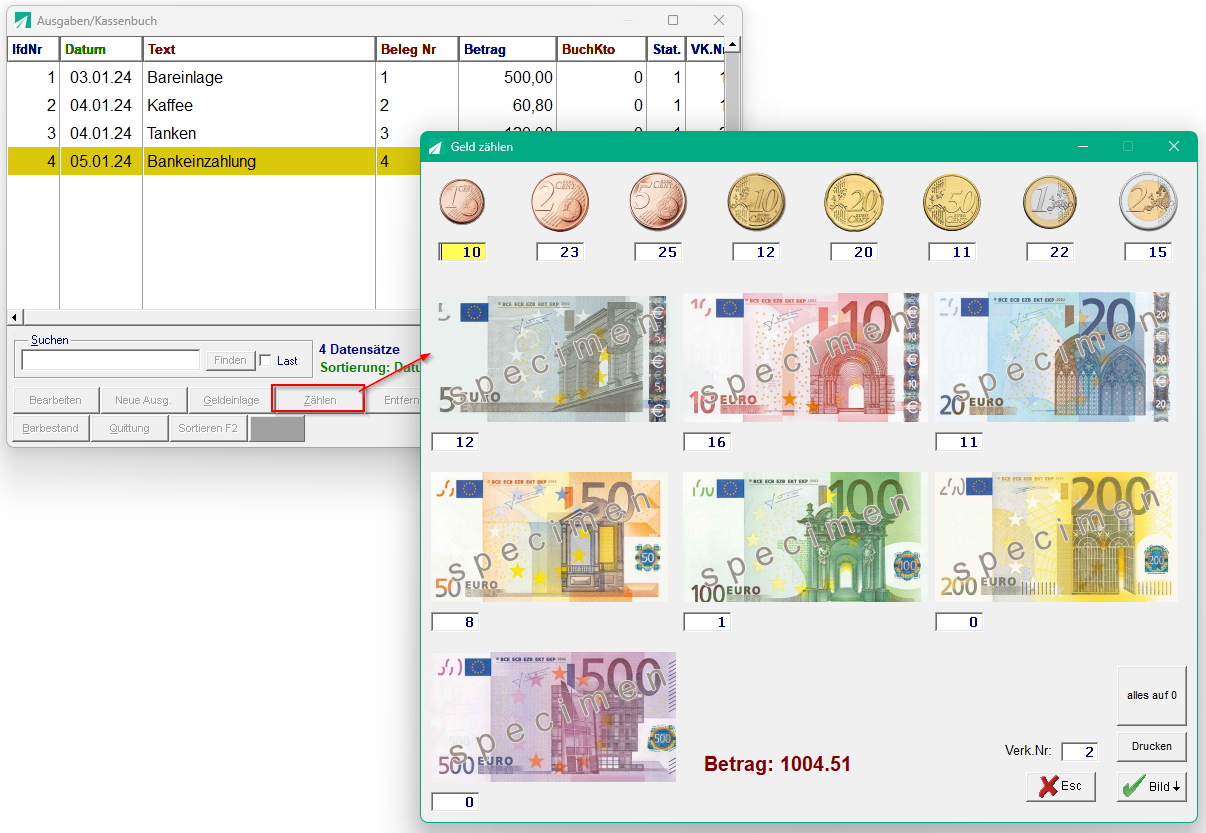Viewport: 1206px width, 833px height.
Task: Click the Barbestand button
Action: (x=50, y=428)
